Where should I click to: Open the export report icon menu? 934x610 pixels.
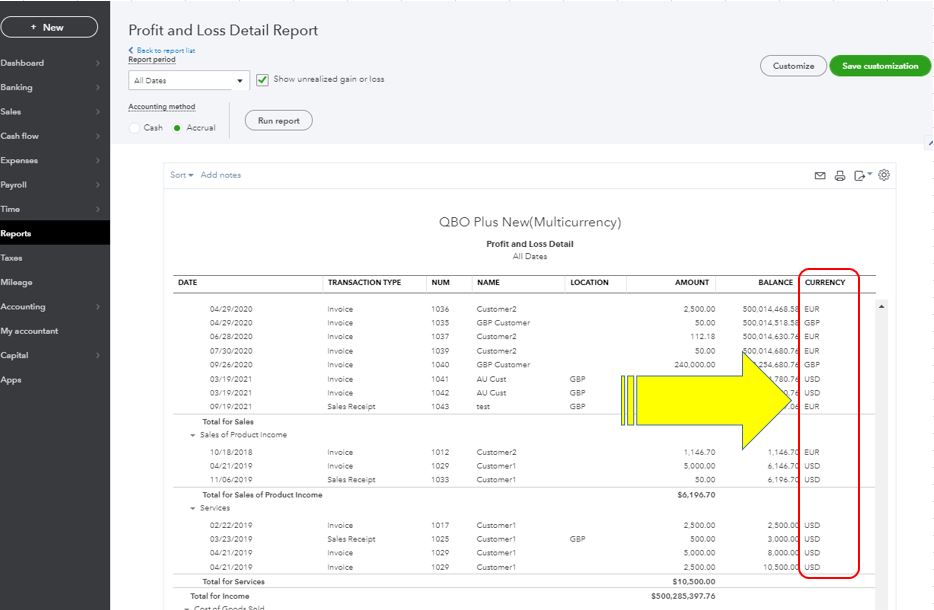tap(862, 176)
